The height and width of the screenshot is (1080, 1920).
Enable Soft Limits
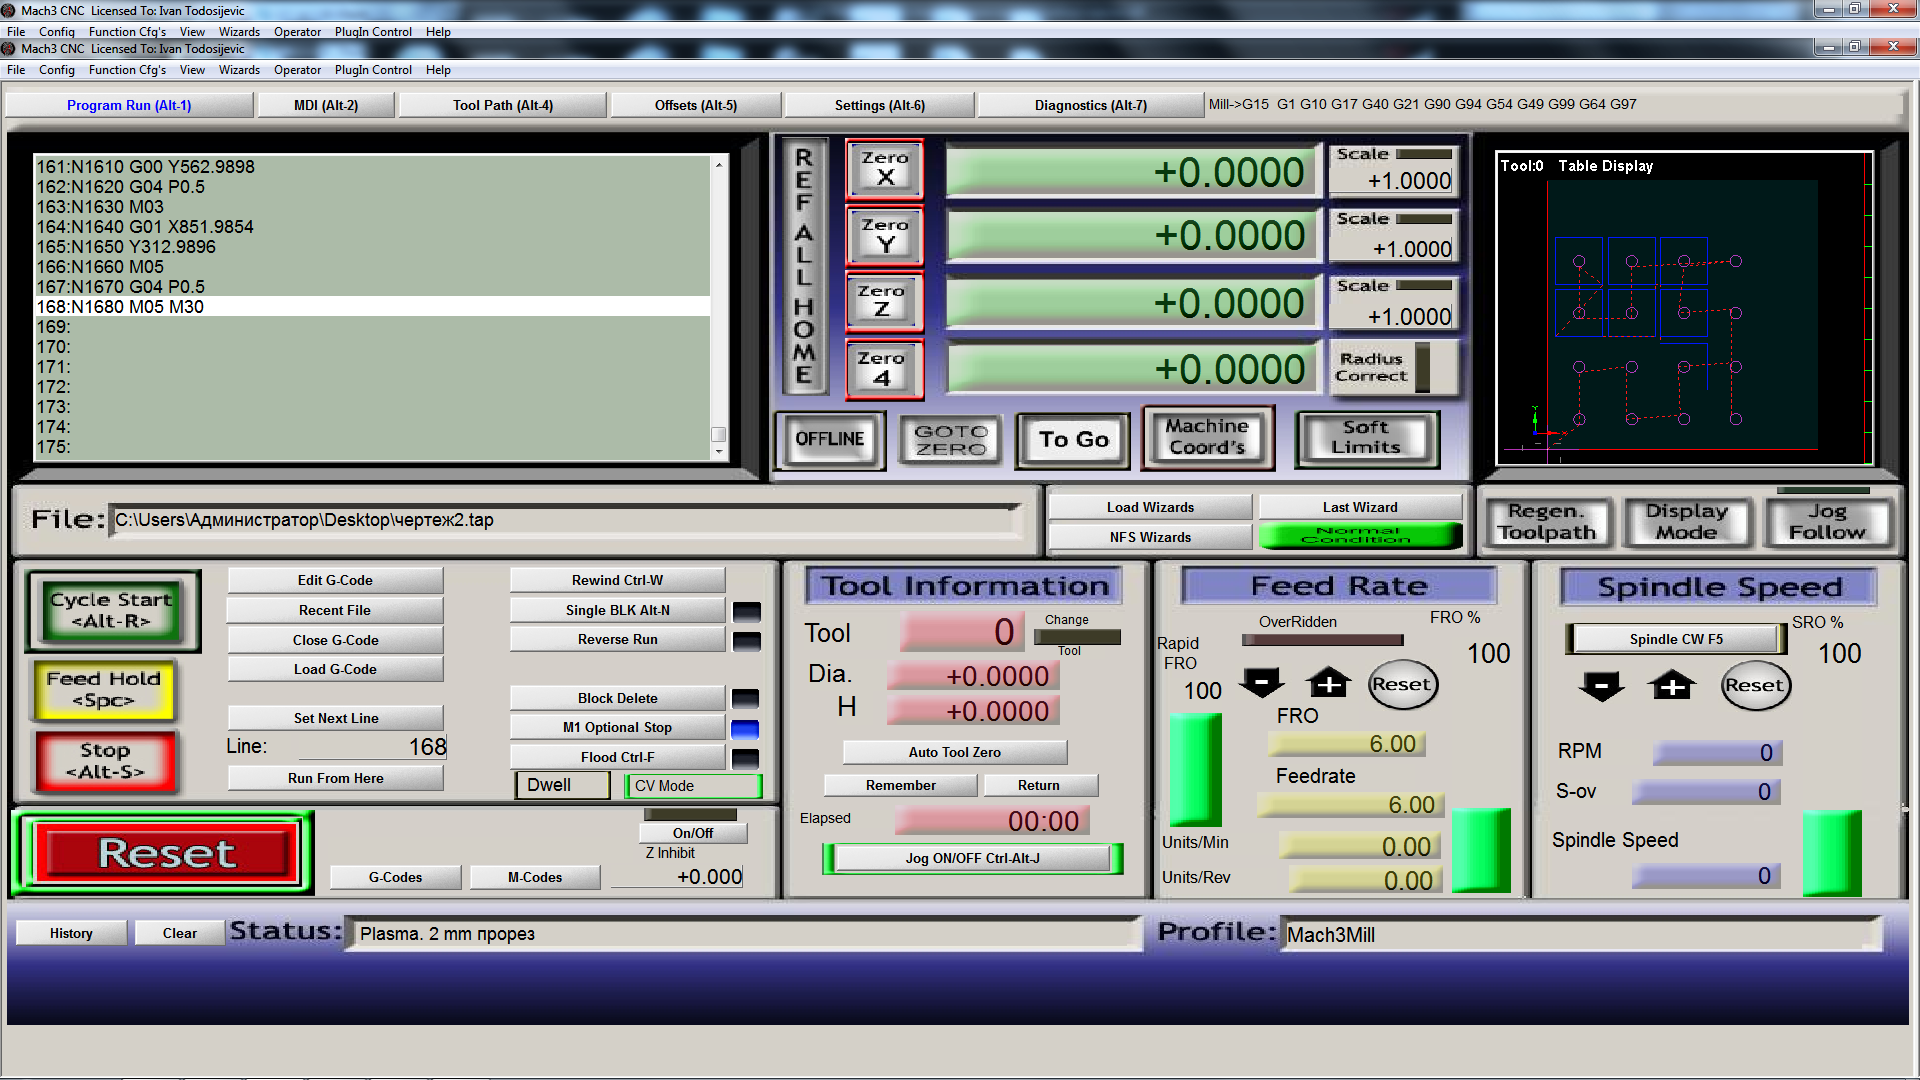pyautogui.click(x=1366, y=438)
